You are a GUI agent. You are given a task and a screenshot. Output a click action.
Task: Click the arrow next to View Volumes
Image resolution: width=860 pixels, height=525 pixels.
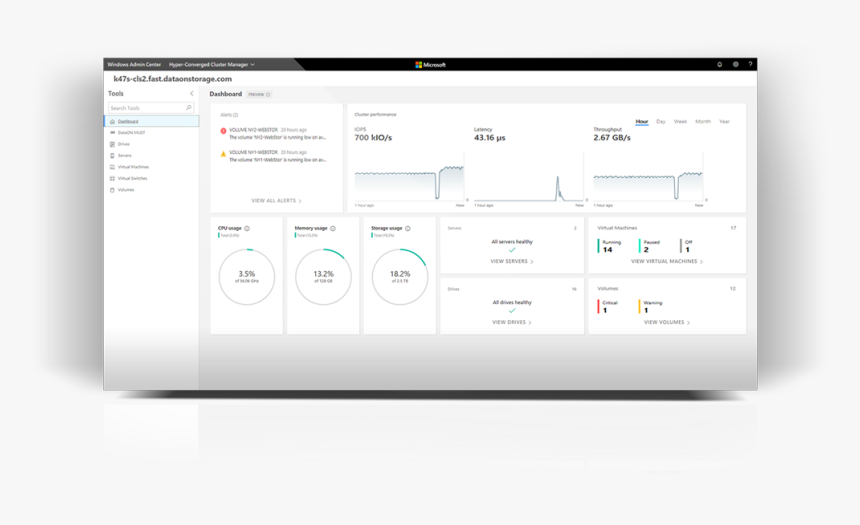(x=689, y=323)
